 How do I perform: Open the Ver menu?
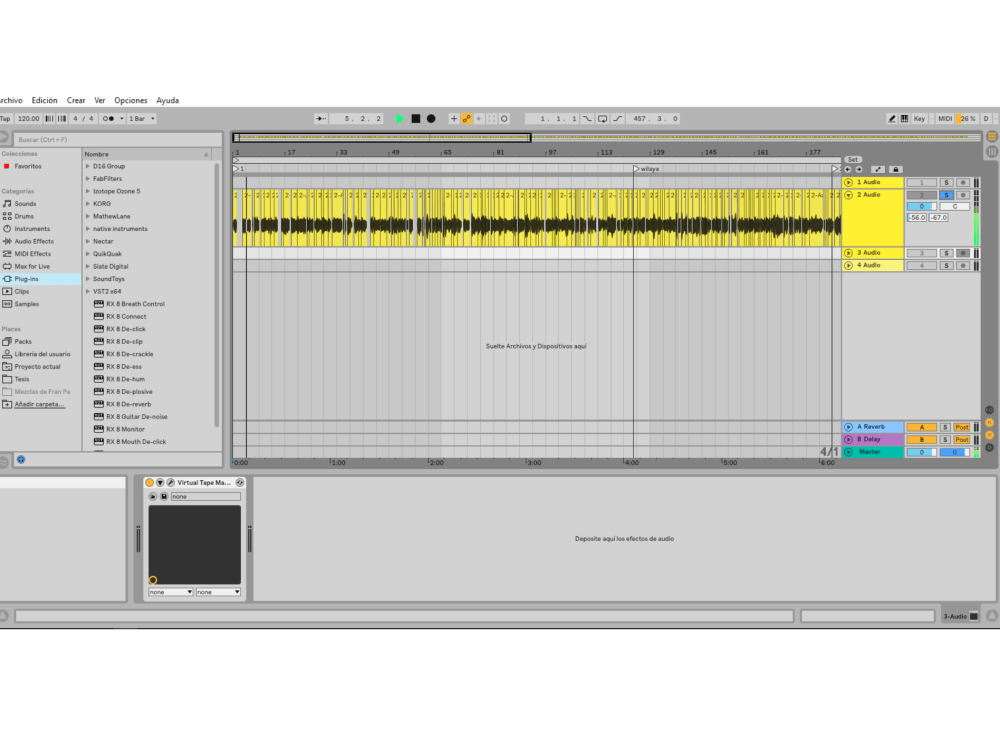(x=99, y=100)
